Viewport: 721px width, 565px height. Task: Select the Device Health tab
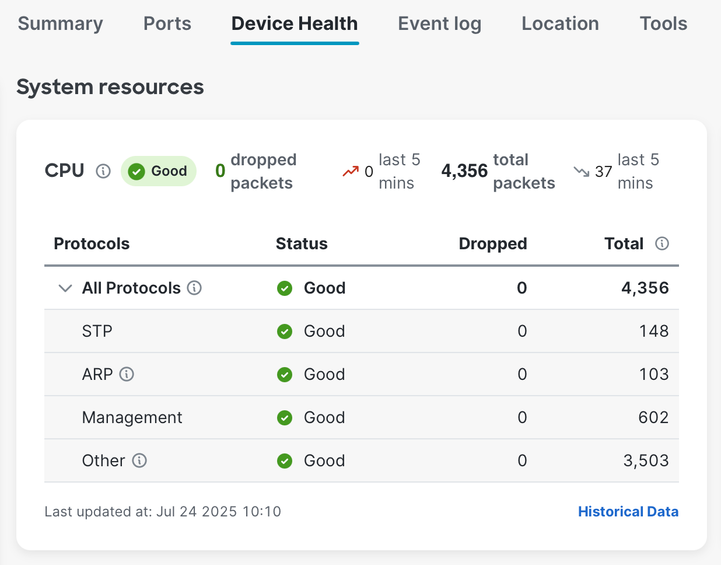coord(294,24)
